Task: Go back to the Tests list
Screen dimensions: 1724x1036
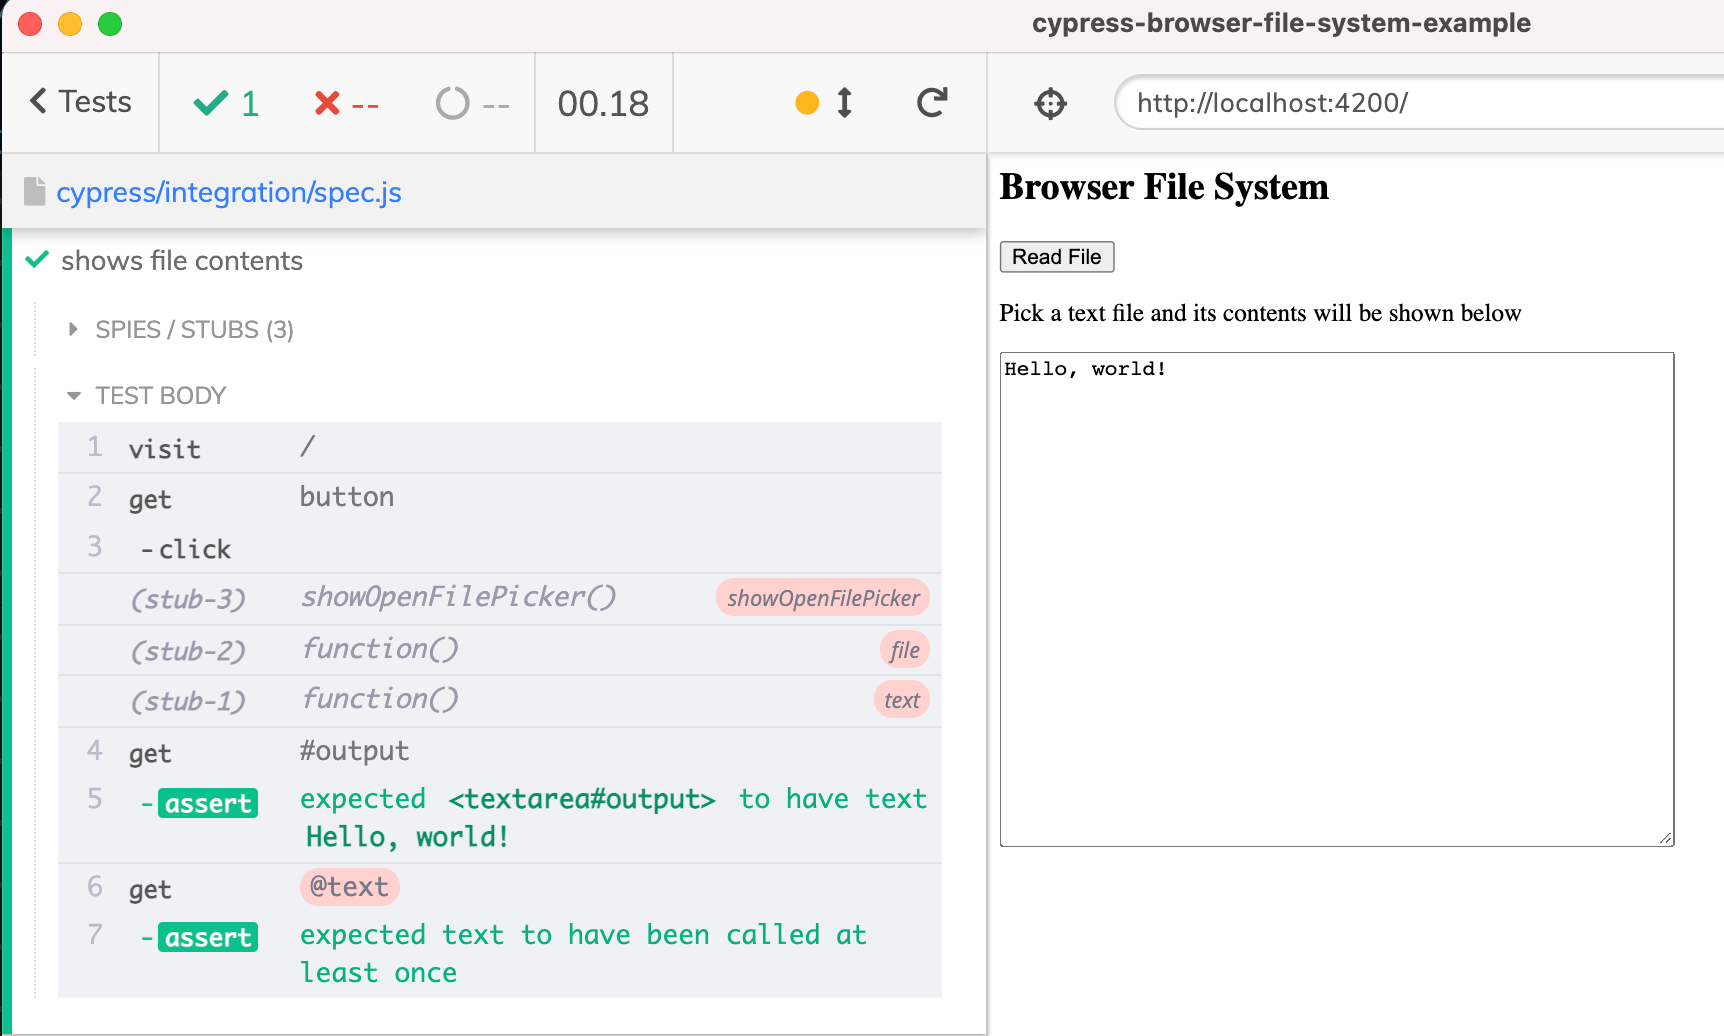Action: (x=92, y=101)
